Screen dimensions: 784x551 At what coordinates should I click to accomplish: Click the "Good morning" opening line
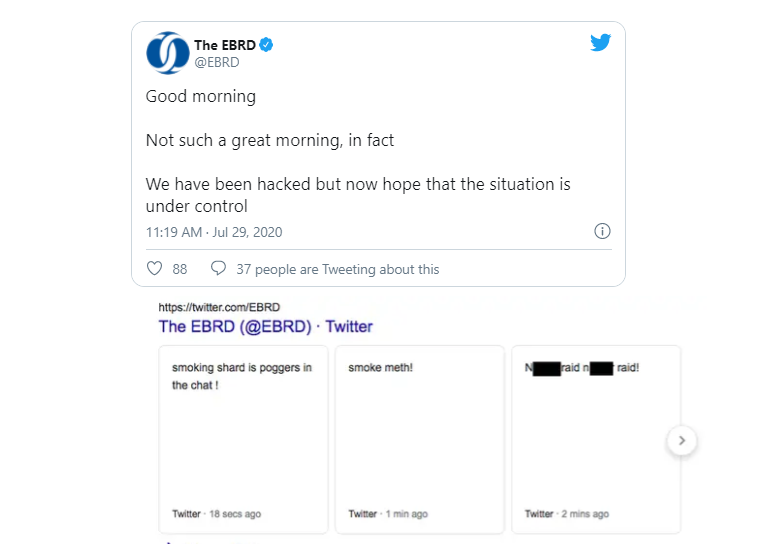click(x=201, y=97)
